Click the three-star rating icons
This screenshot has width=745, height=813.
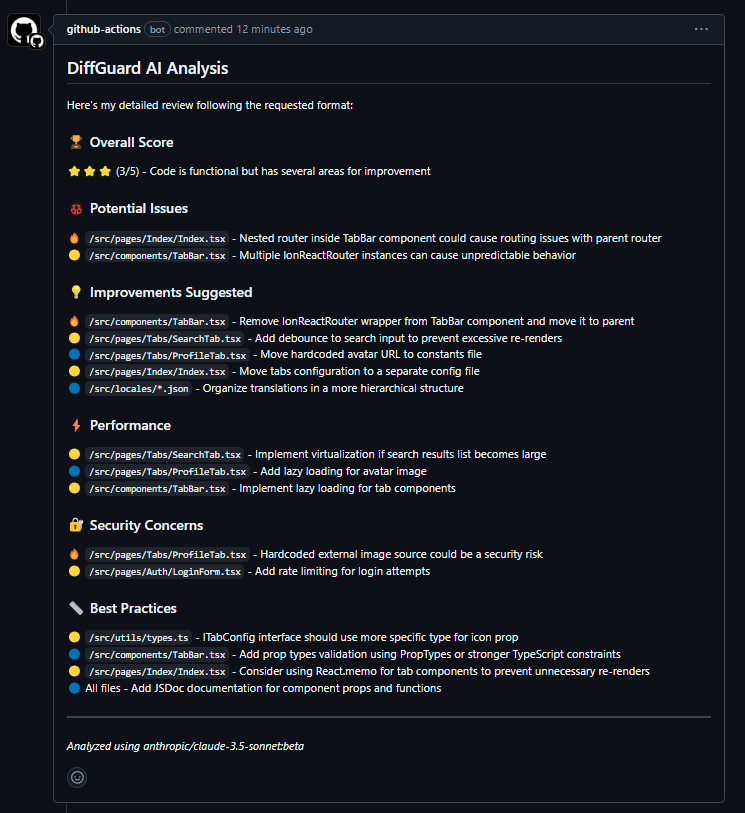(x=89, y=171)
